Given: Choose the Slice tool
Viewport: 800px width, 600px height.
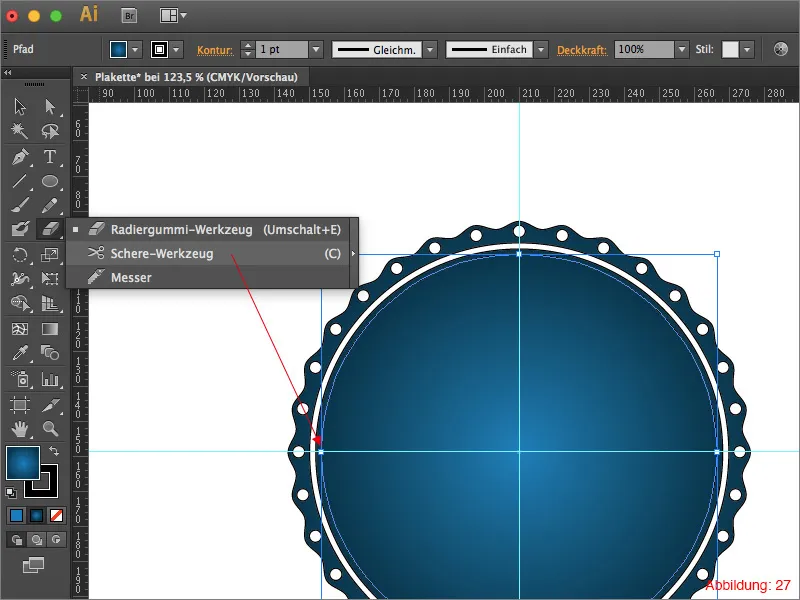Looking at the screenshot, I should click(49, 405).
